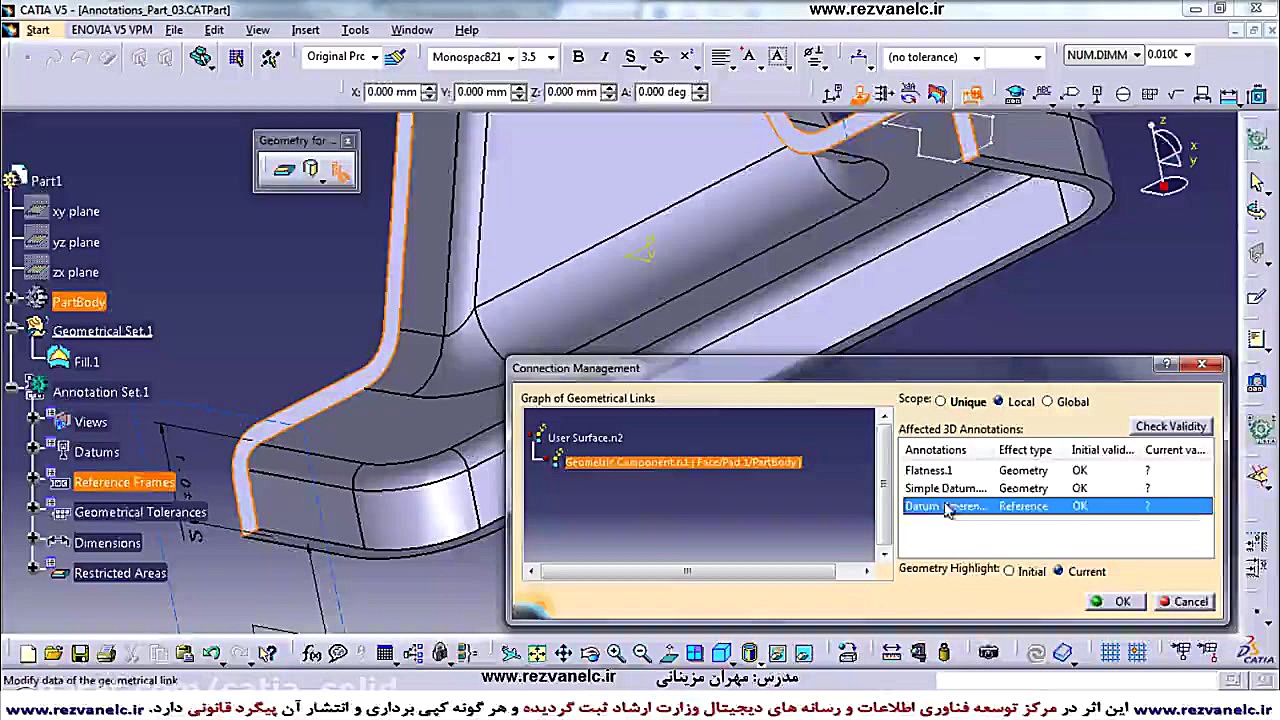
Task: Set Geometry Highlight to Initial
Action: tap(1008, 571)
